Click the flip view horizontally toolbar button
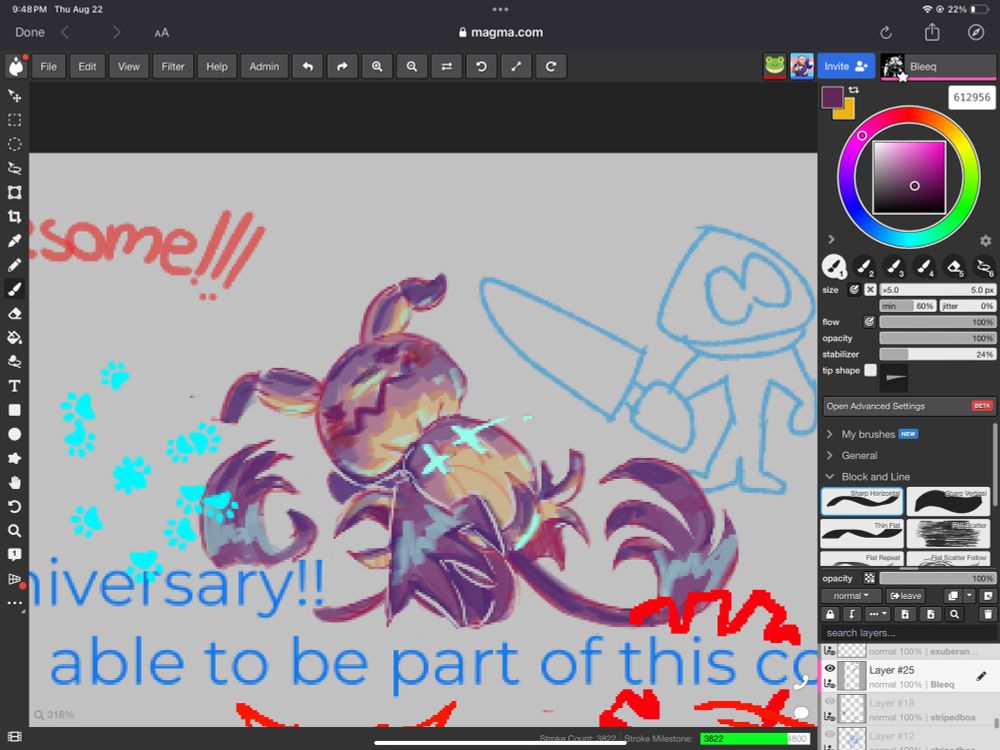The height and width of the screenshot is (750, 1000). [x=446, y=66]
